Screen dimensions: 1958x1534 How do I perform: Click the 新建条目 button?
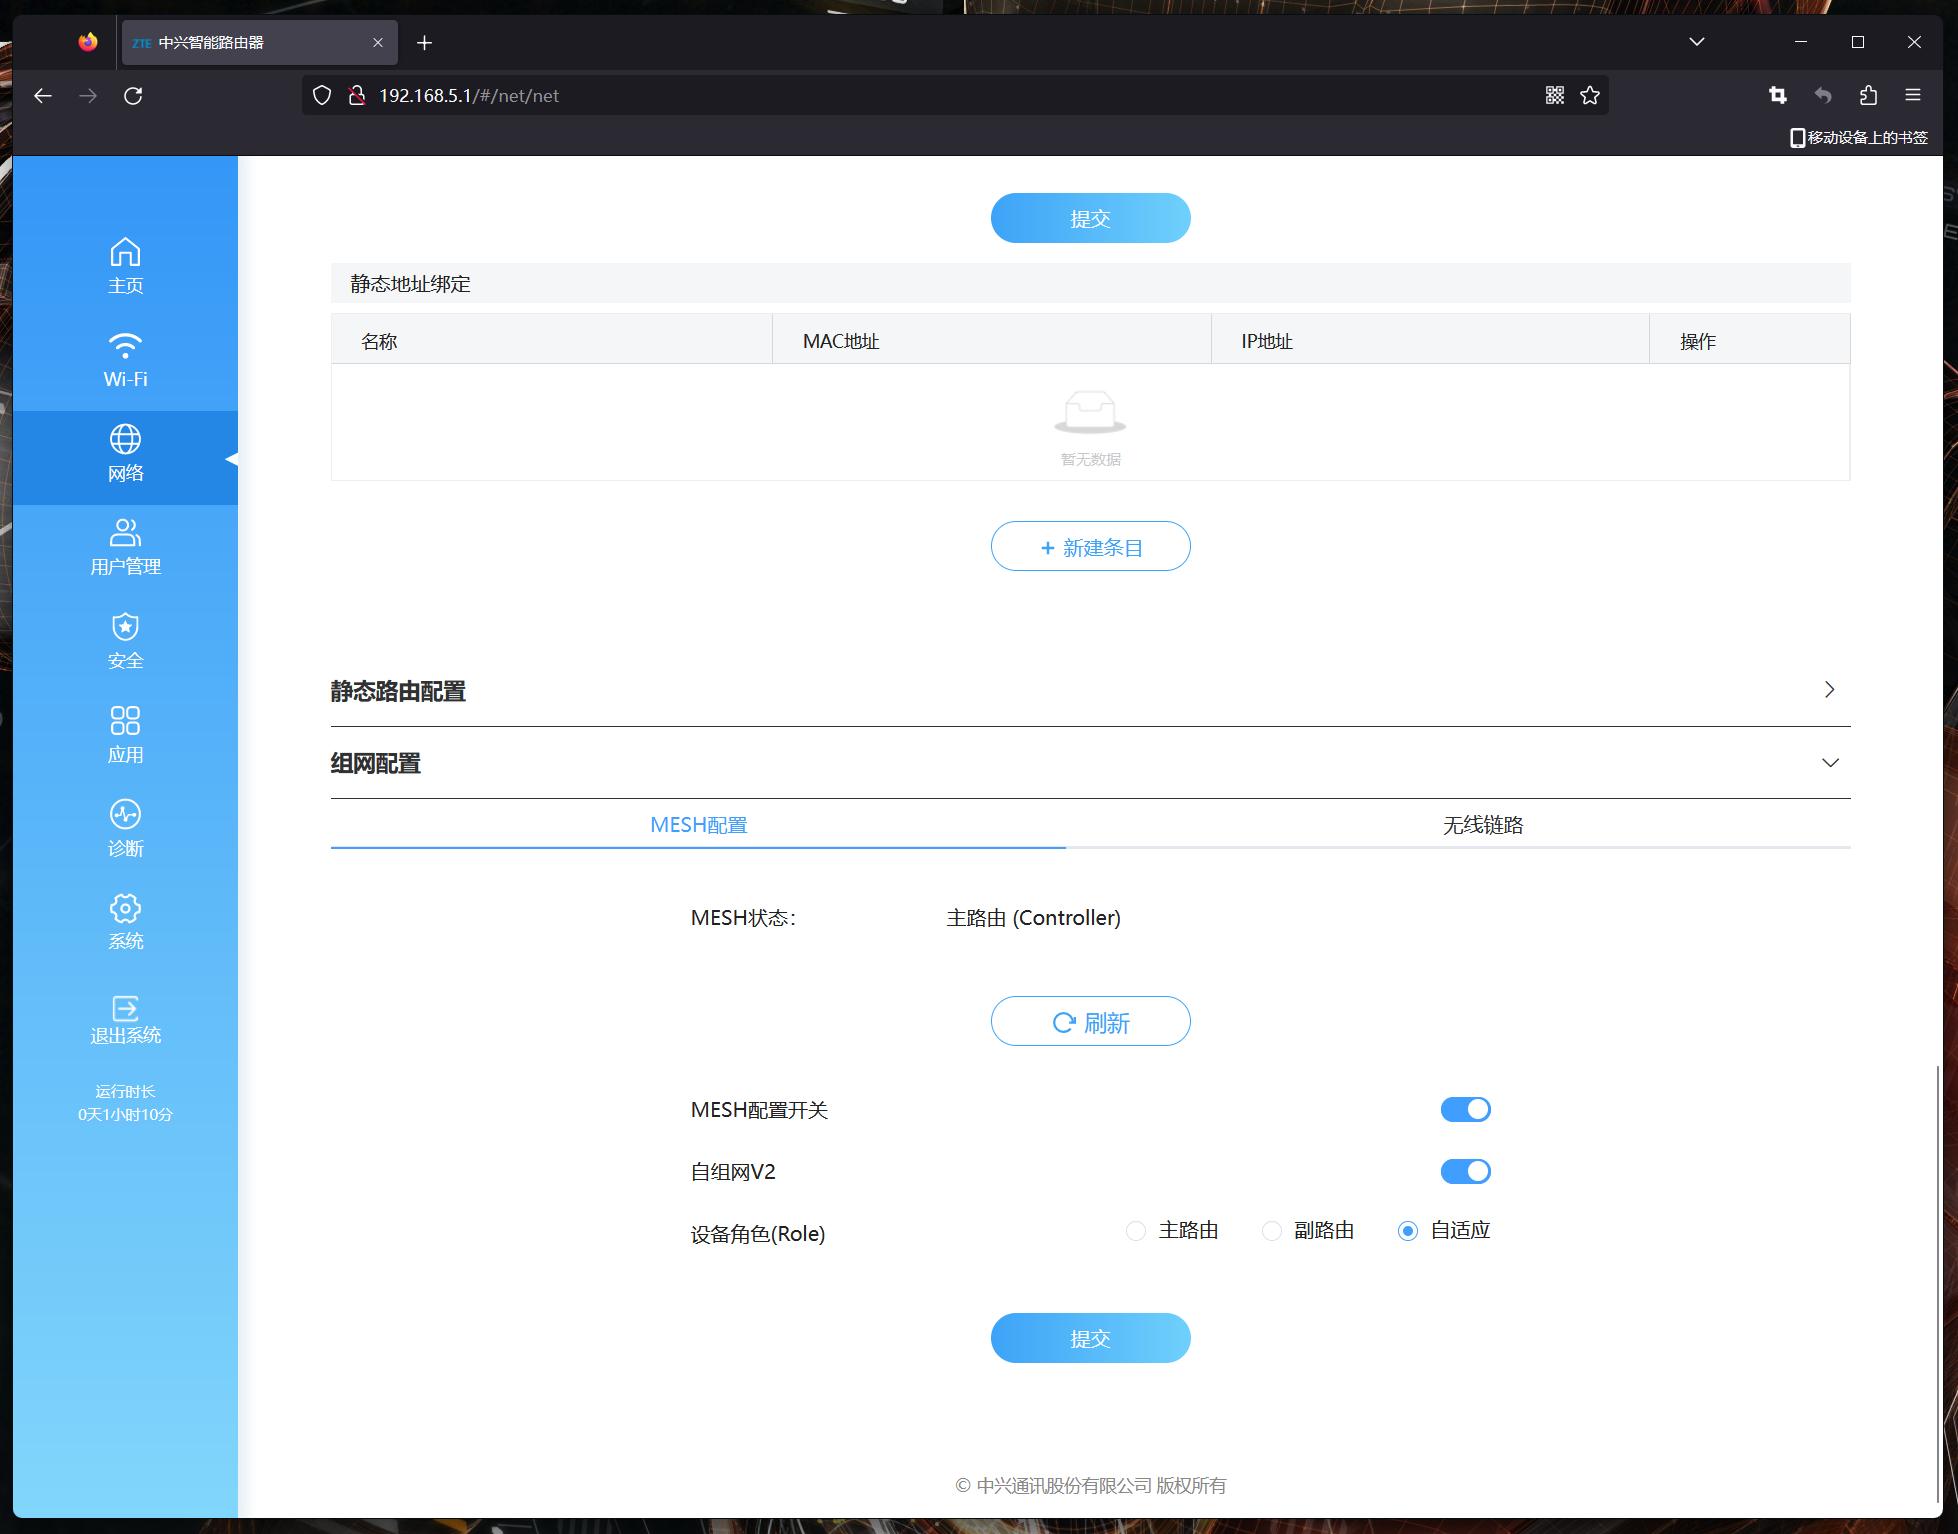1090,547
